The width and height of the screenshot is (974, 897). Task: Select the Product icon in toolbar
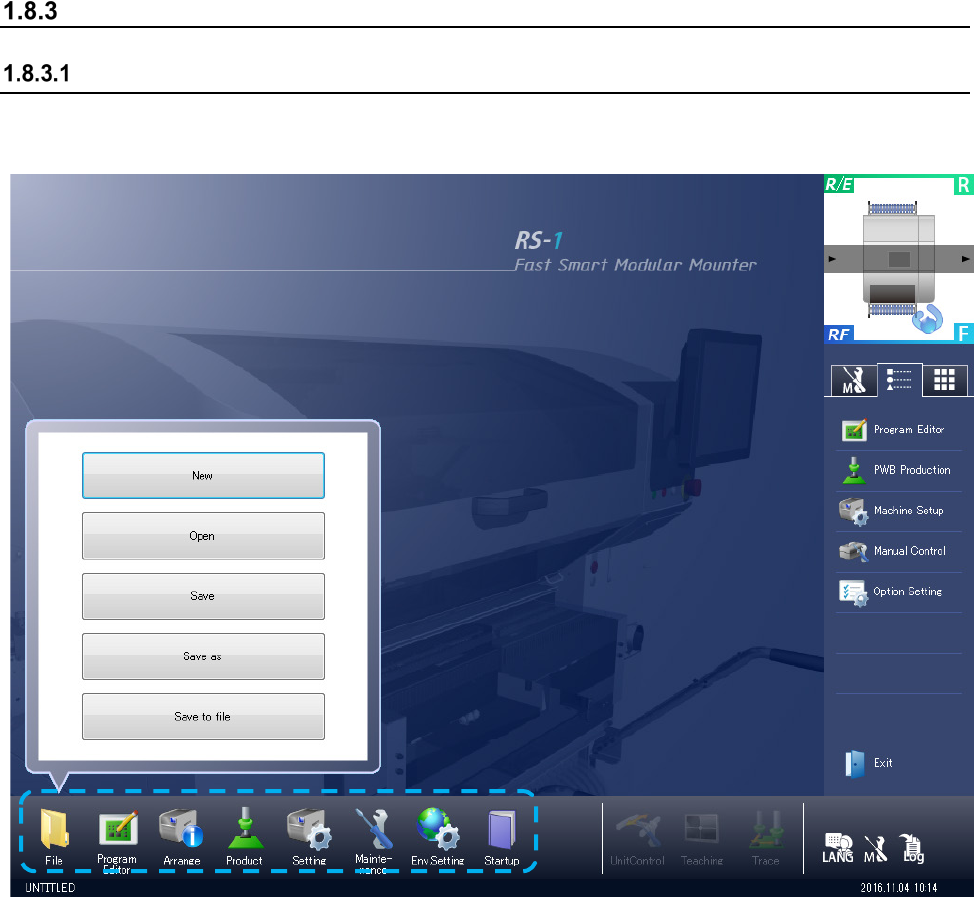click(x=245, y=828)
